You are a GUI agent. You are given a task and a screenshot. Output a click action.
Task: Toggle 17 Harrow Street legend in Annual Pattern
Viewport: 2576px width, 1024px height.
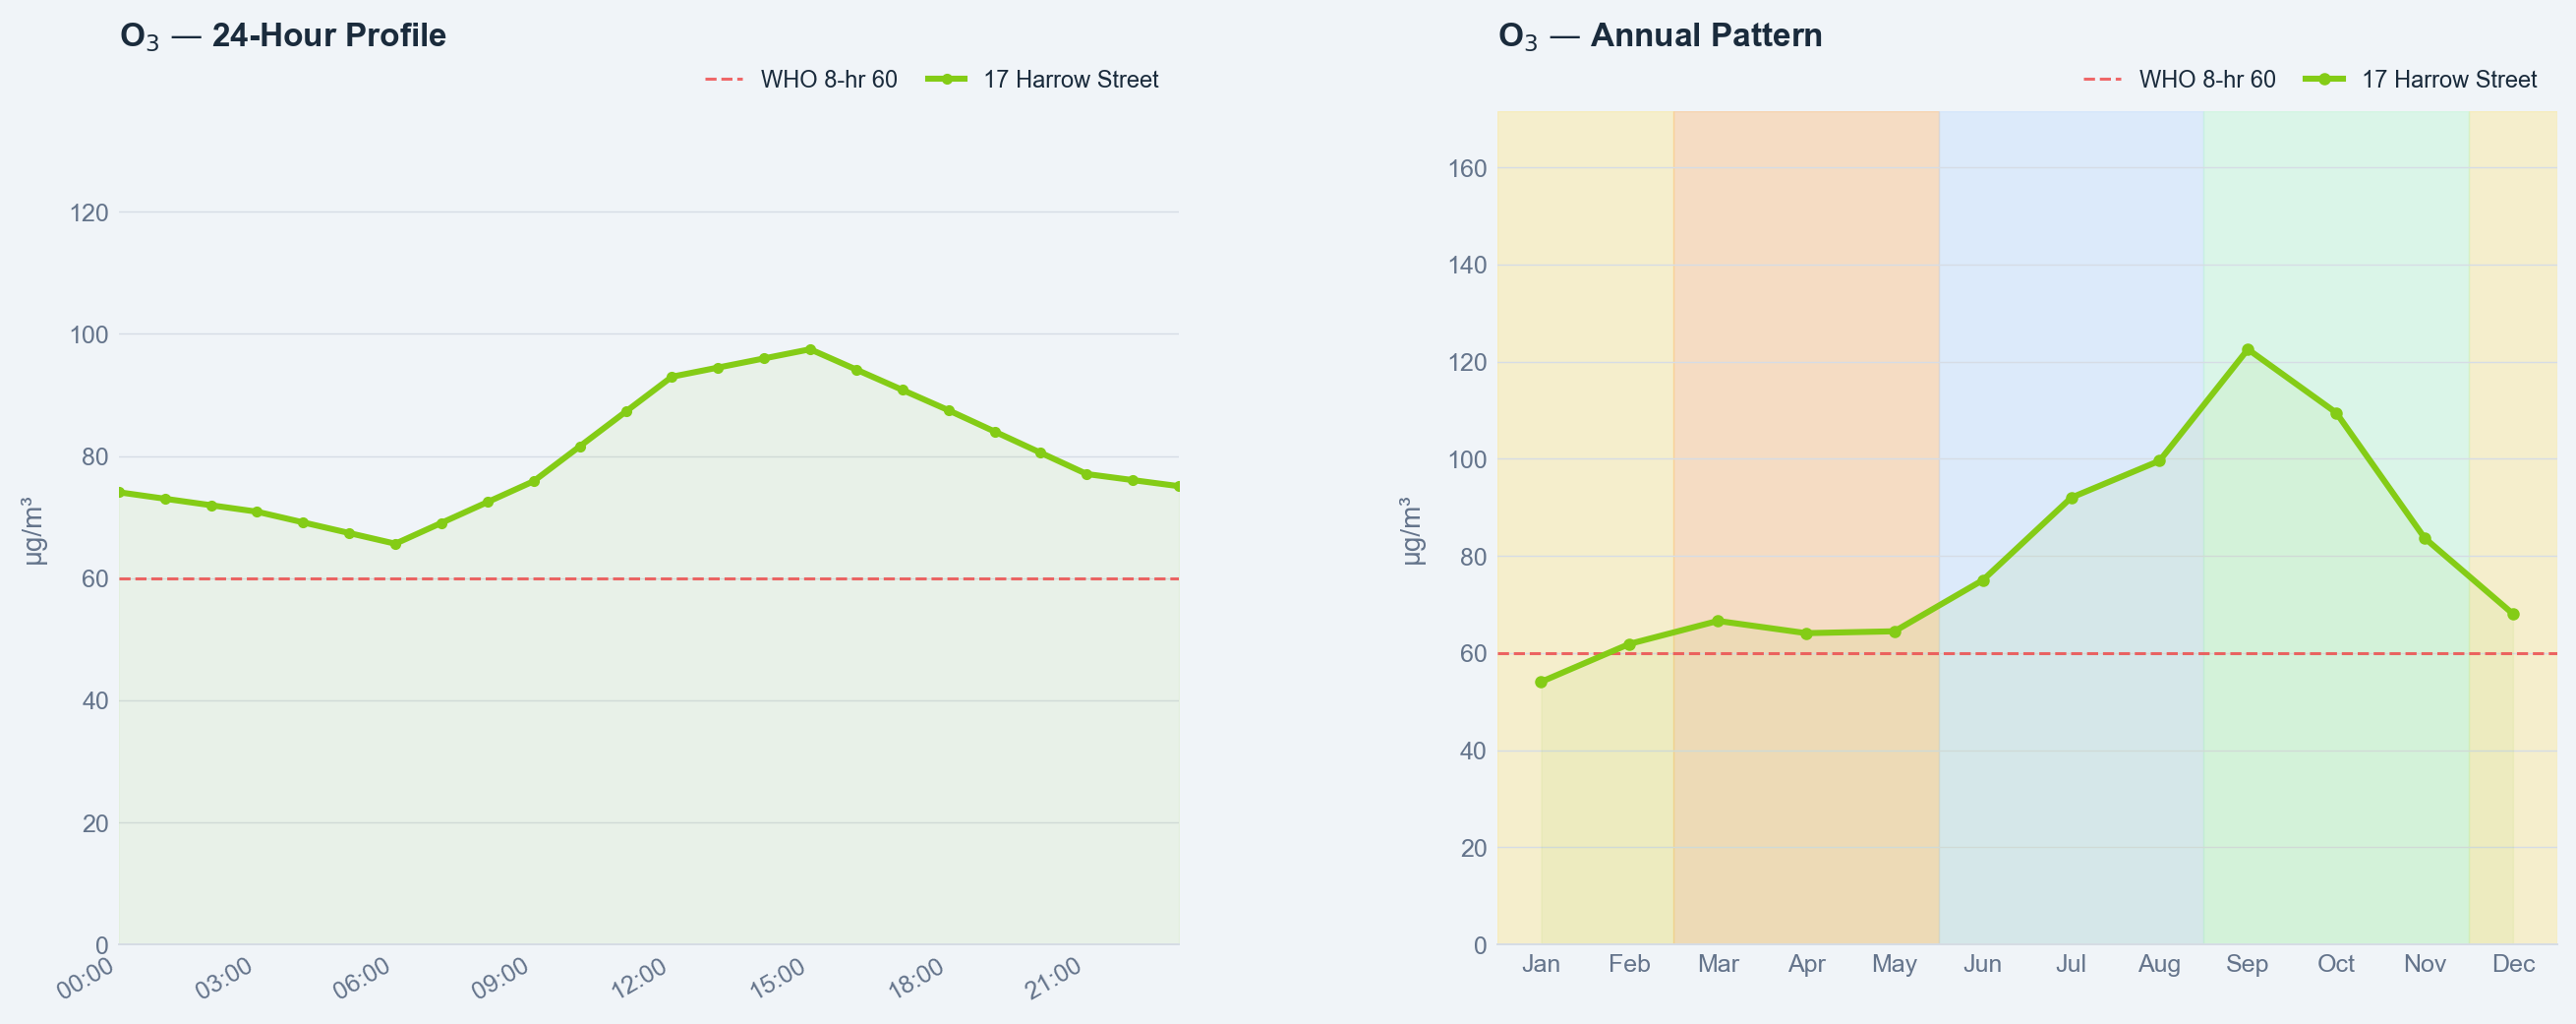click(2421, 79)
